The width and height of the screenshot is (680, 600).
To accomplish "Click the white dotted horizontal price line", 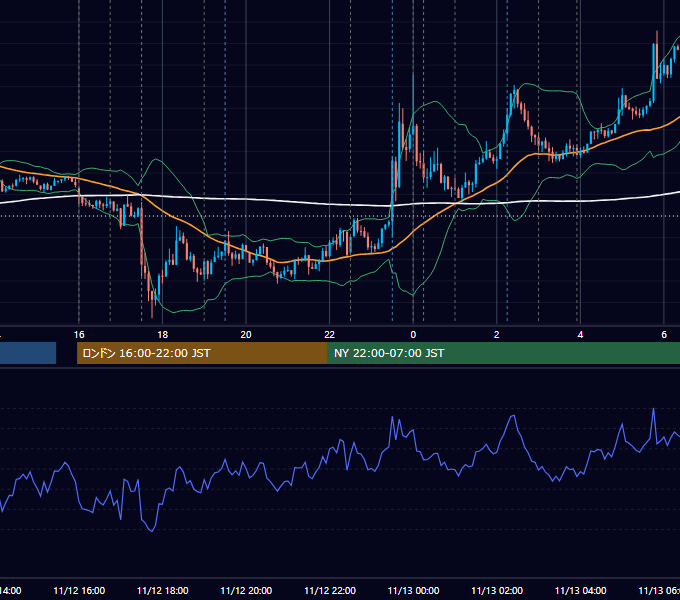I will 340,215.
